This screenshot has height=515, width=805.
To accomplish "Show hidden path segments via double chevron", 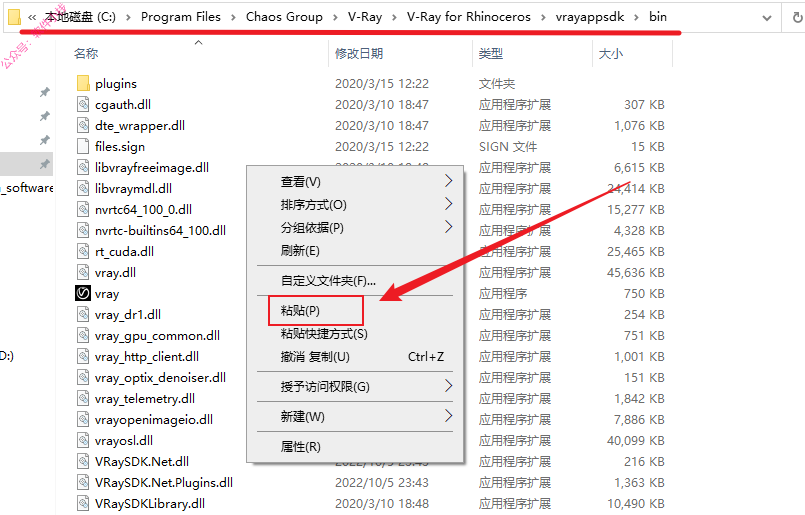I will coord(32,17).
